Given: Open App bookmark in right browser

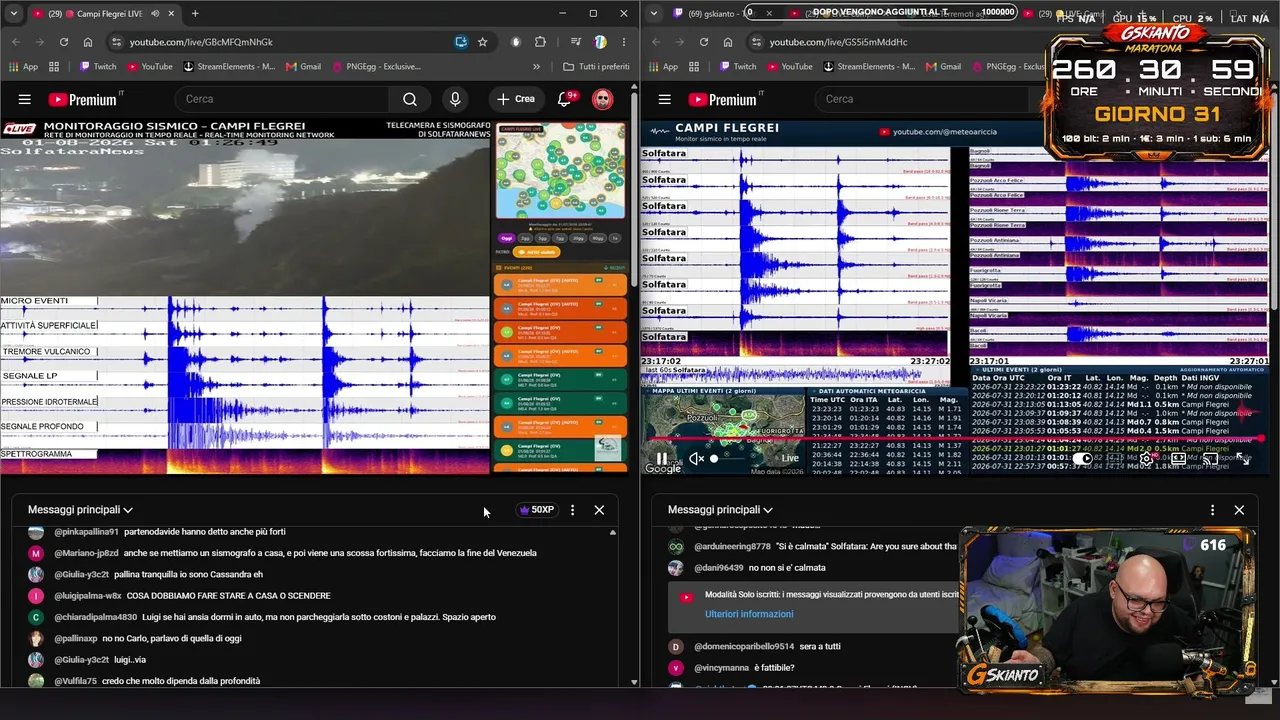Looking at the screenshot, I should pyautogui.click(x=662, y=67).
